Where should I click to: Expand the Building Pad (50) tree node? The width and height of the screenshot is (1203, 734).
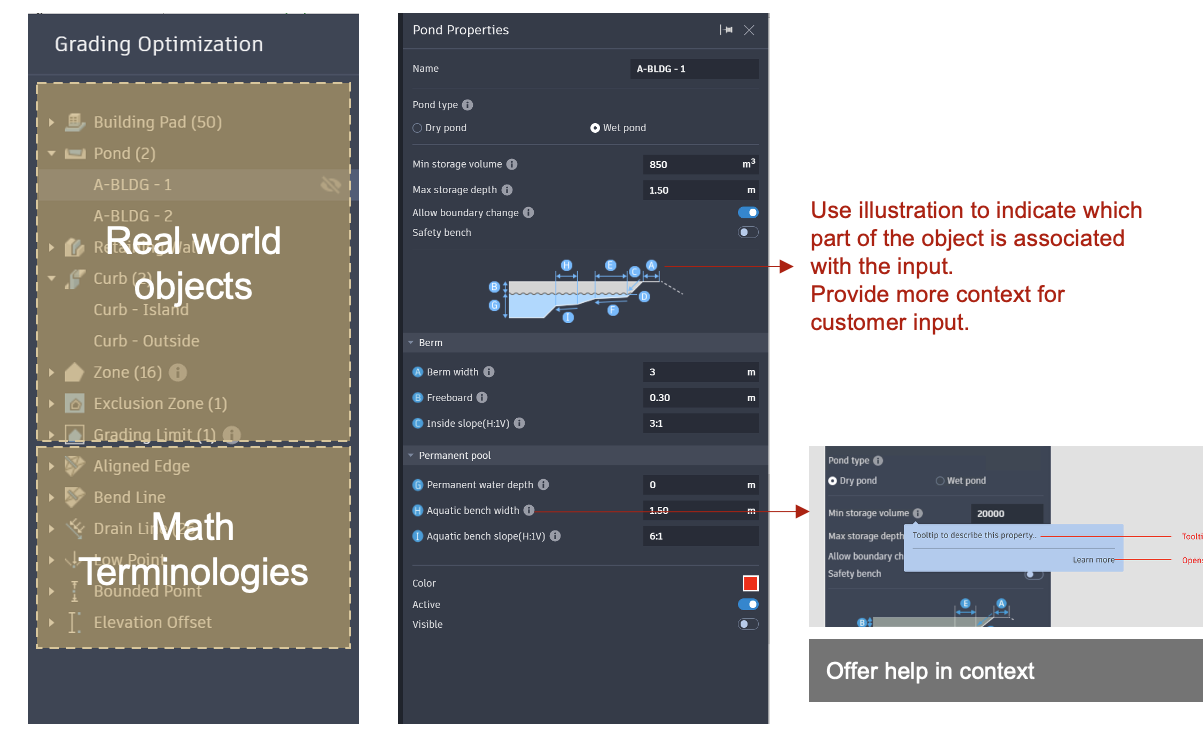click(x=51, y=122)
